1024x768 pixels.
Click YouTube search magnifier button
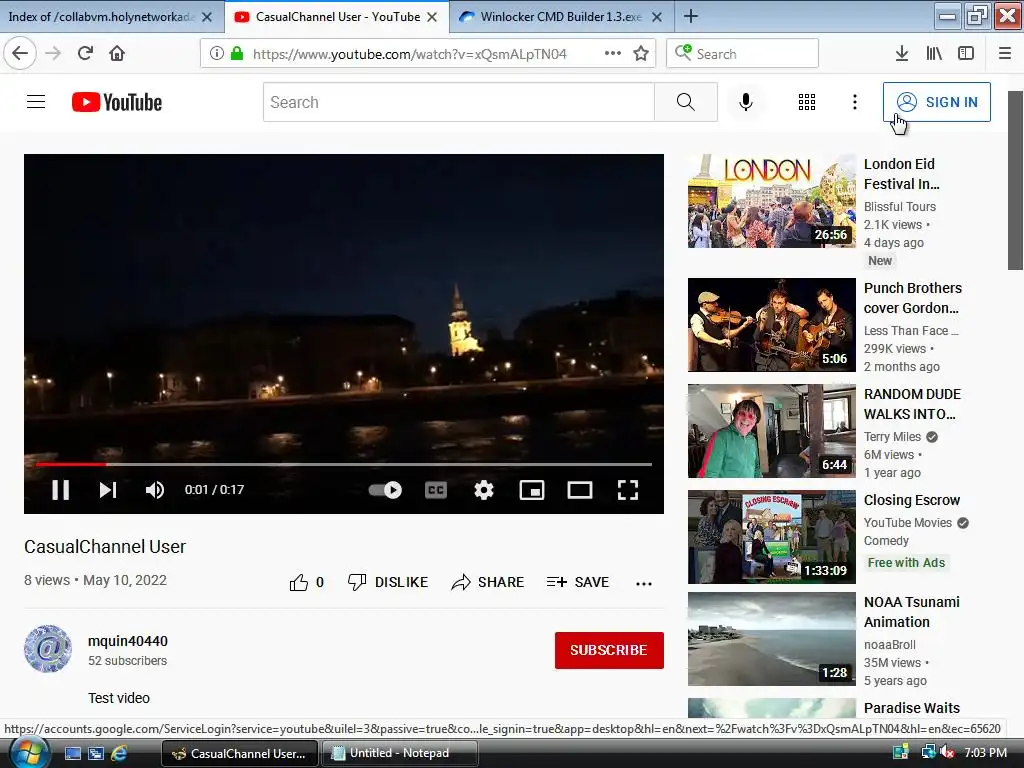tap(686, 102)
